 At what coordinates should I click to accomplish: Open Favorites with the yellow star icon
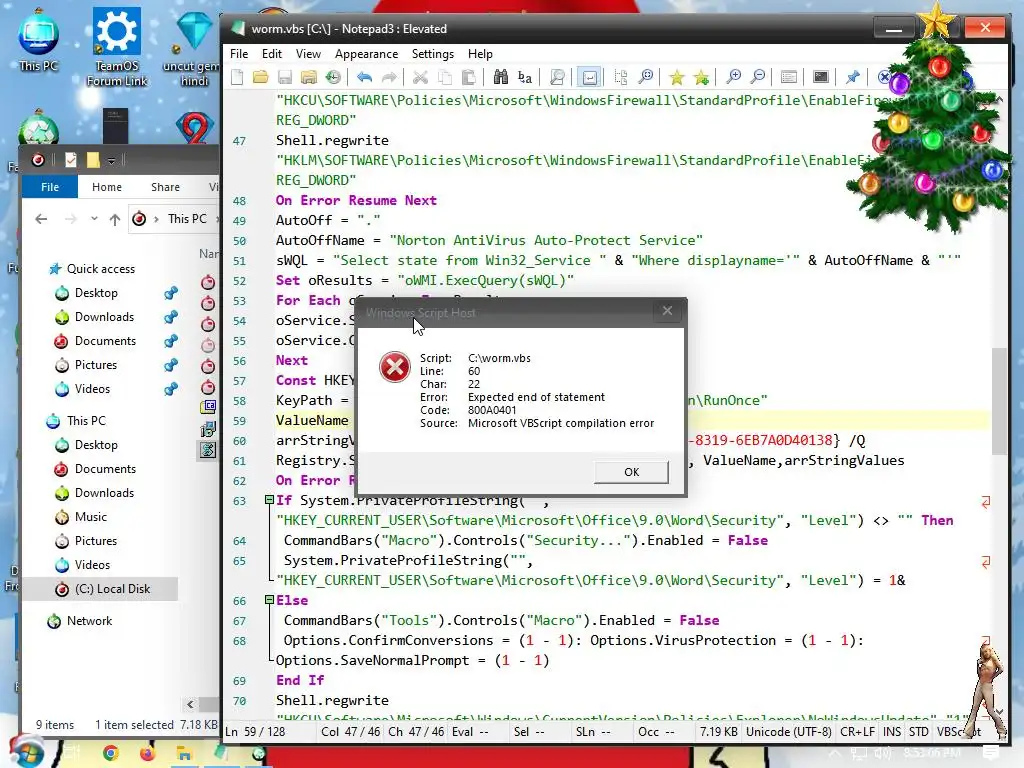pos(677,78)
